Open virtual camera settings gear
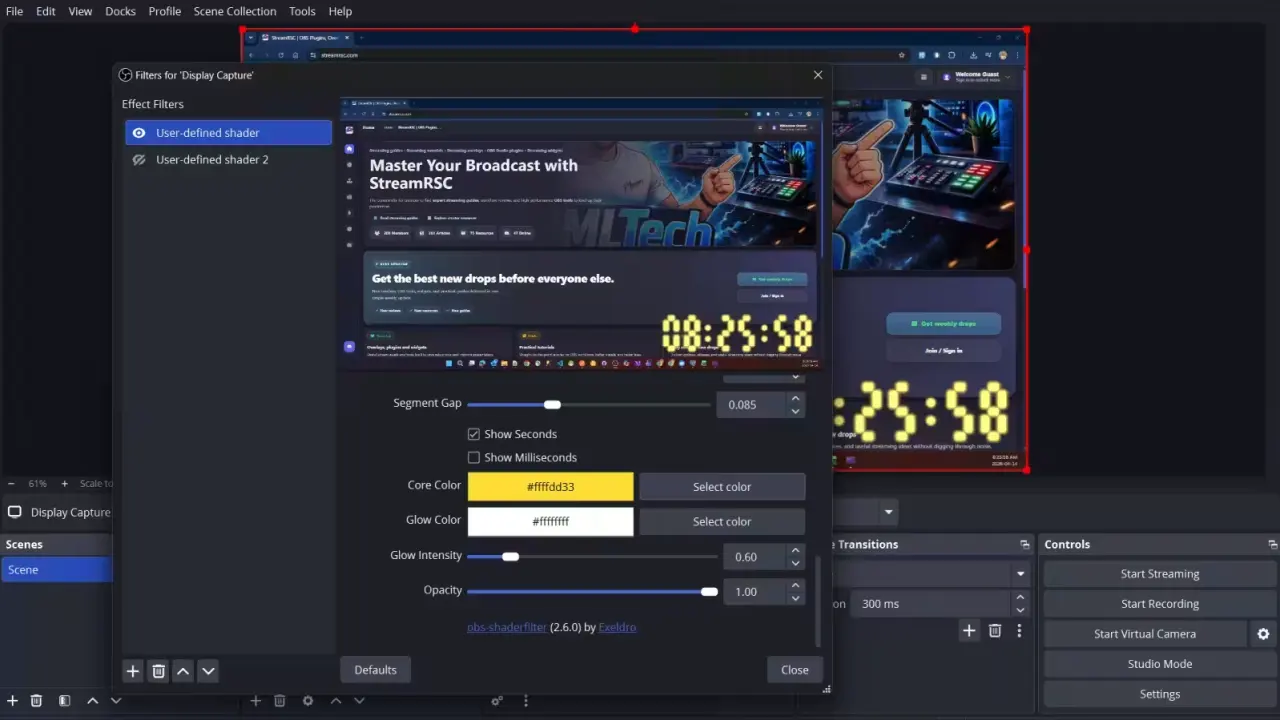The image size is (1280, 720). (1263, 634)
